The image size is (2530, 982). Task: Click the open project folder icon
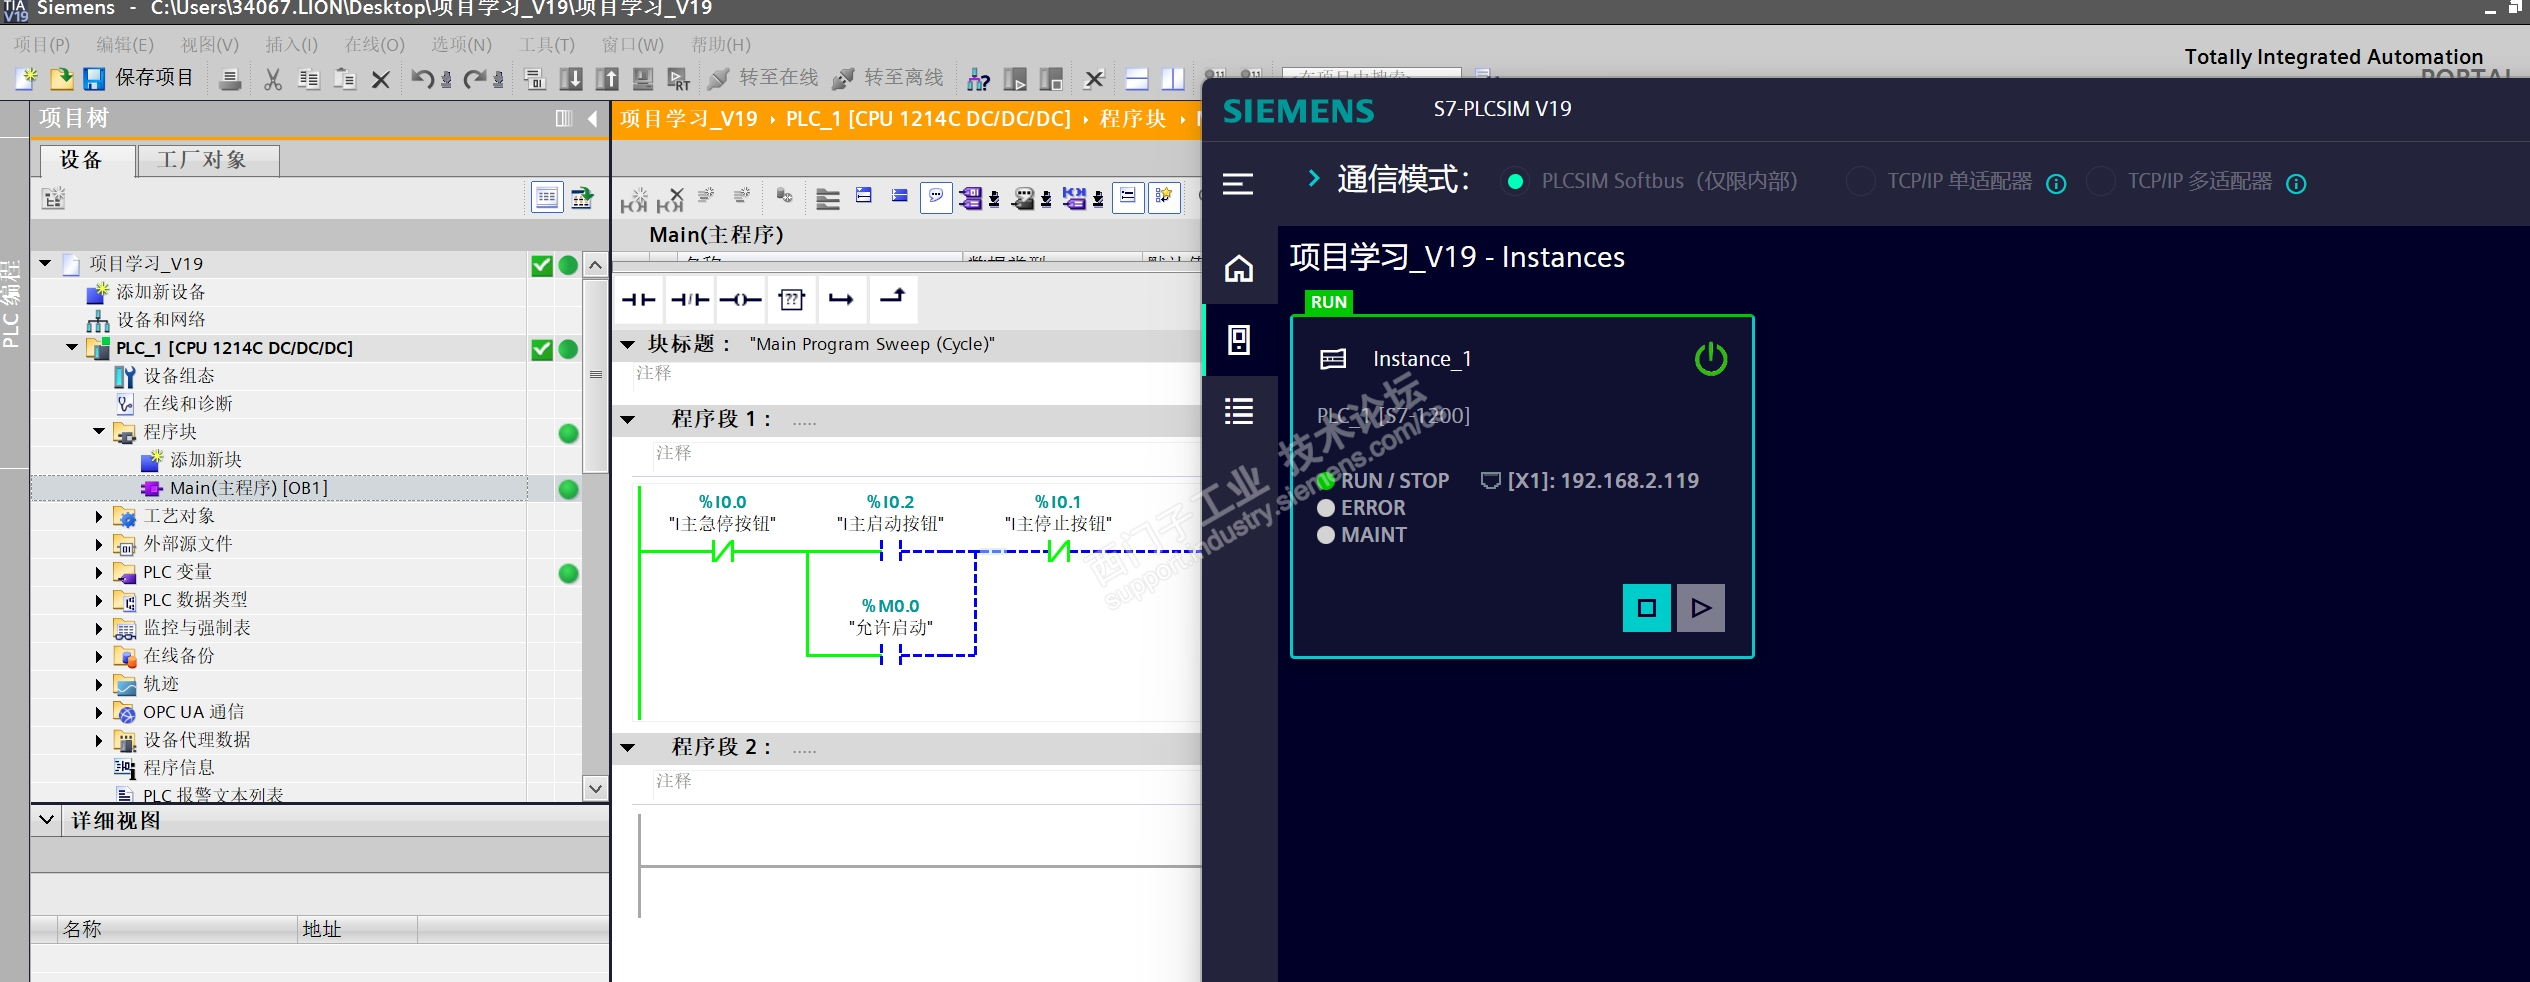click(x=61, y=78)
